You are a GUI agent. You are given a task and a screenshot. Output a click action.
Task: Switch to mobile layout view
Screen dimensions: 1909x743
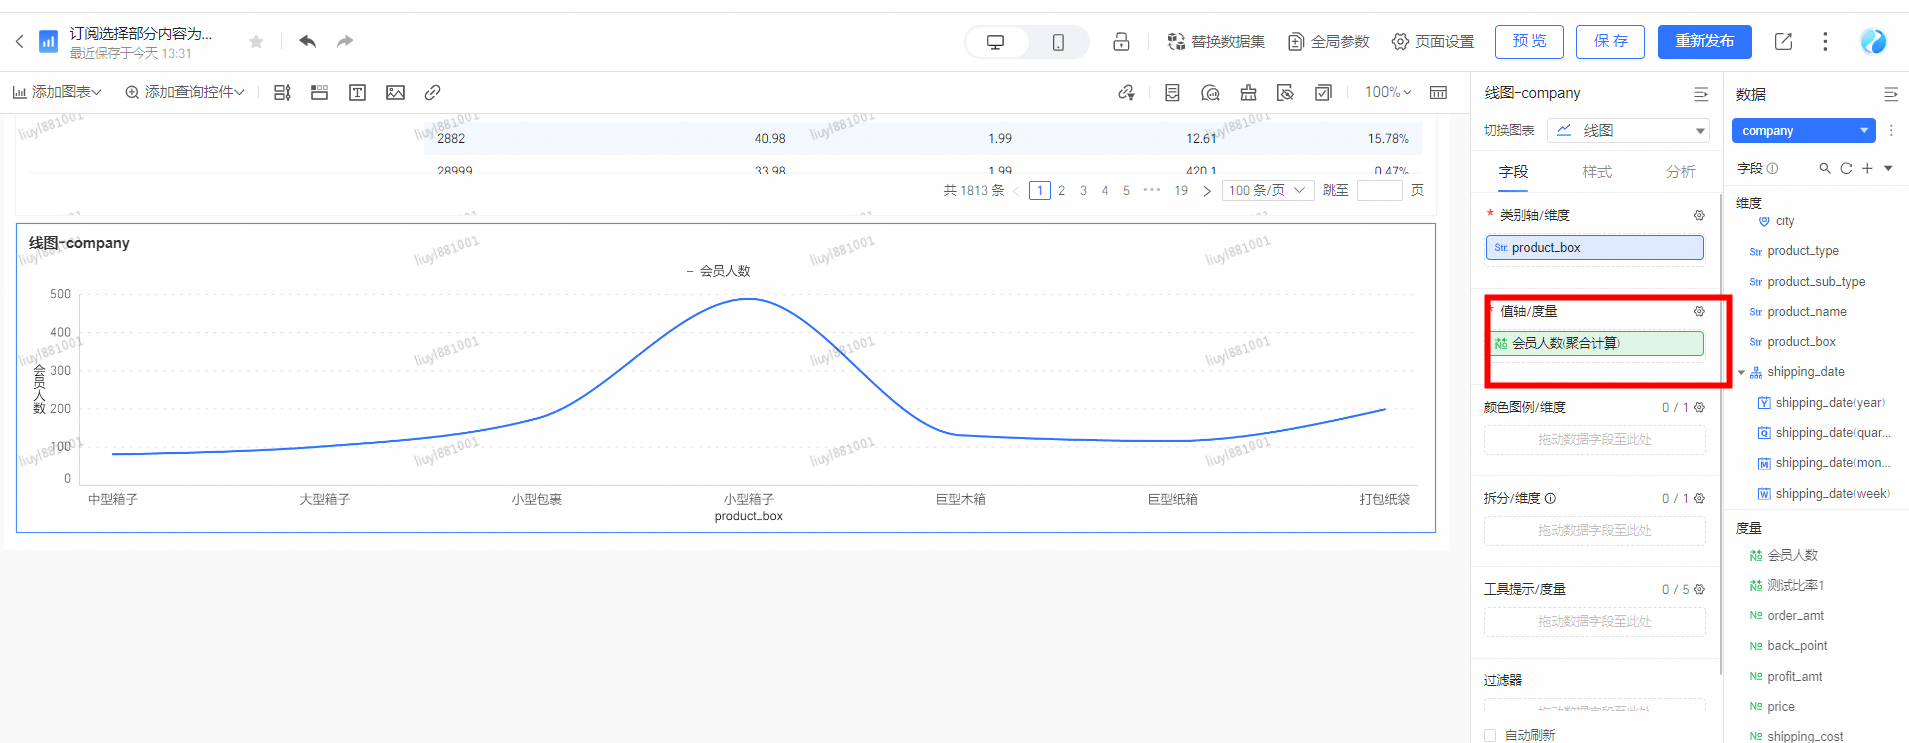(1058, 42)
